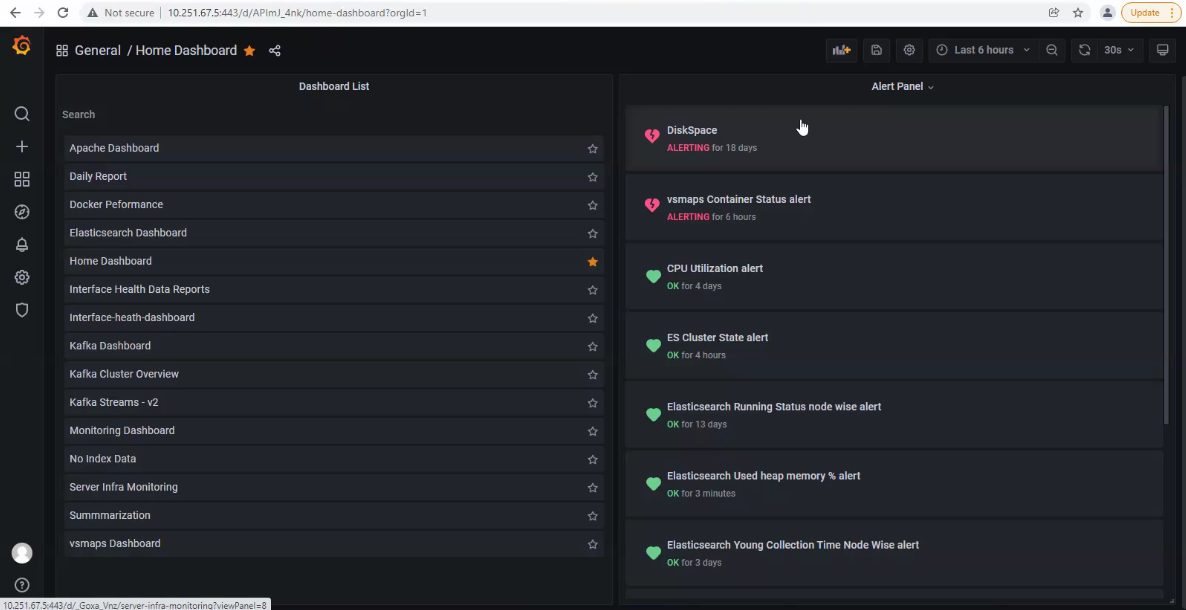Open the Interface Health Data Reports dashboard

click(x=139, y=289)
